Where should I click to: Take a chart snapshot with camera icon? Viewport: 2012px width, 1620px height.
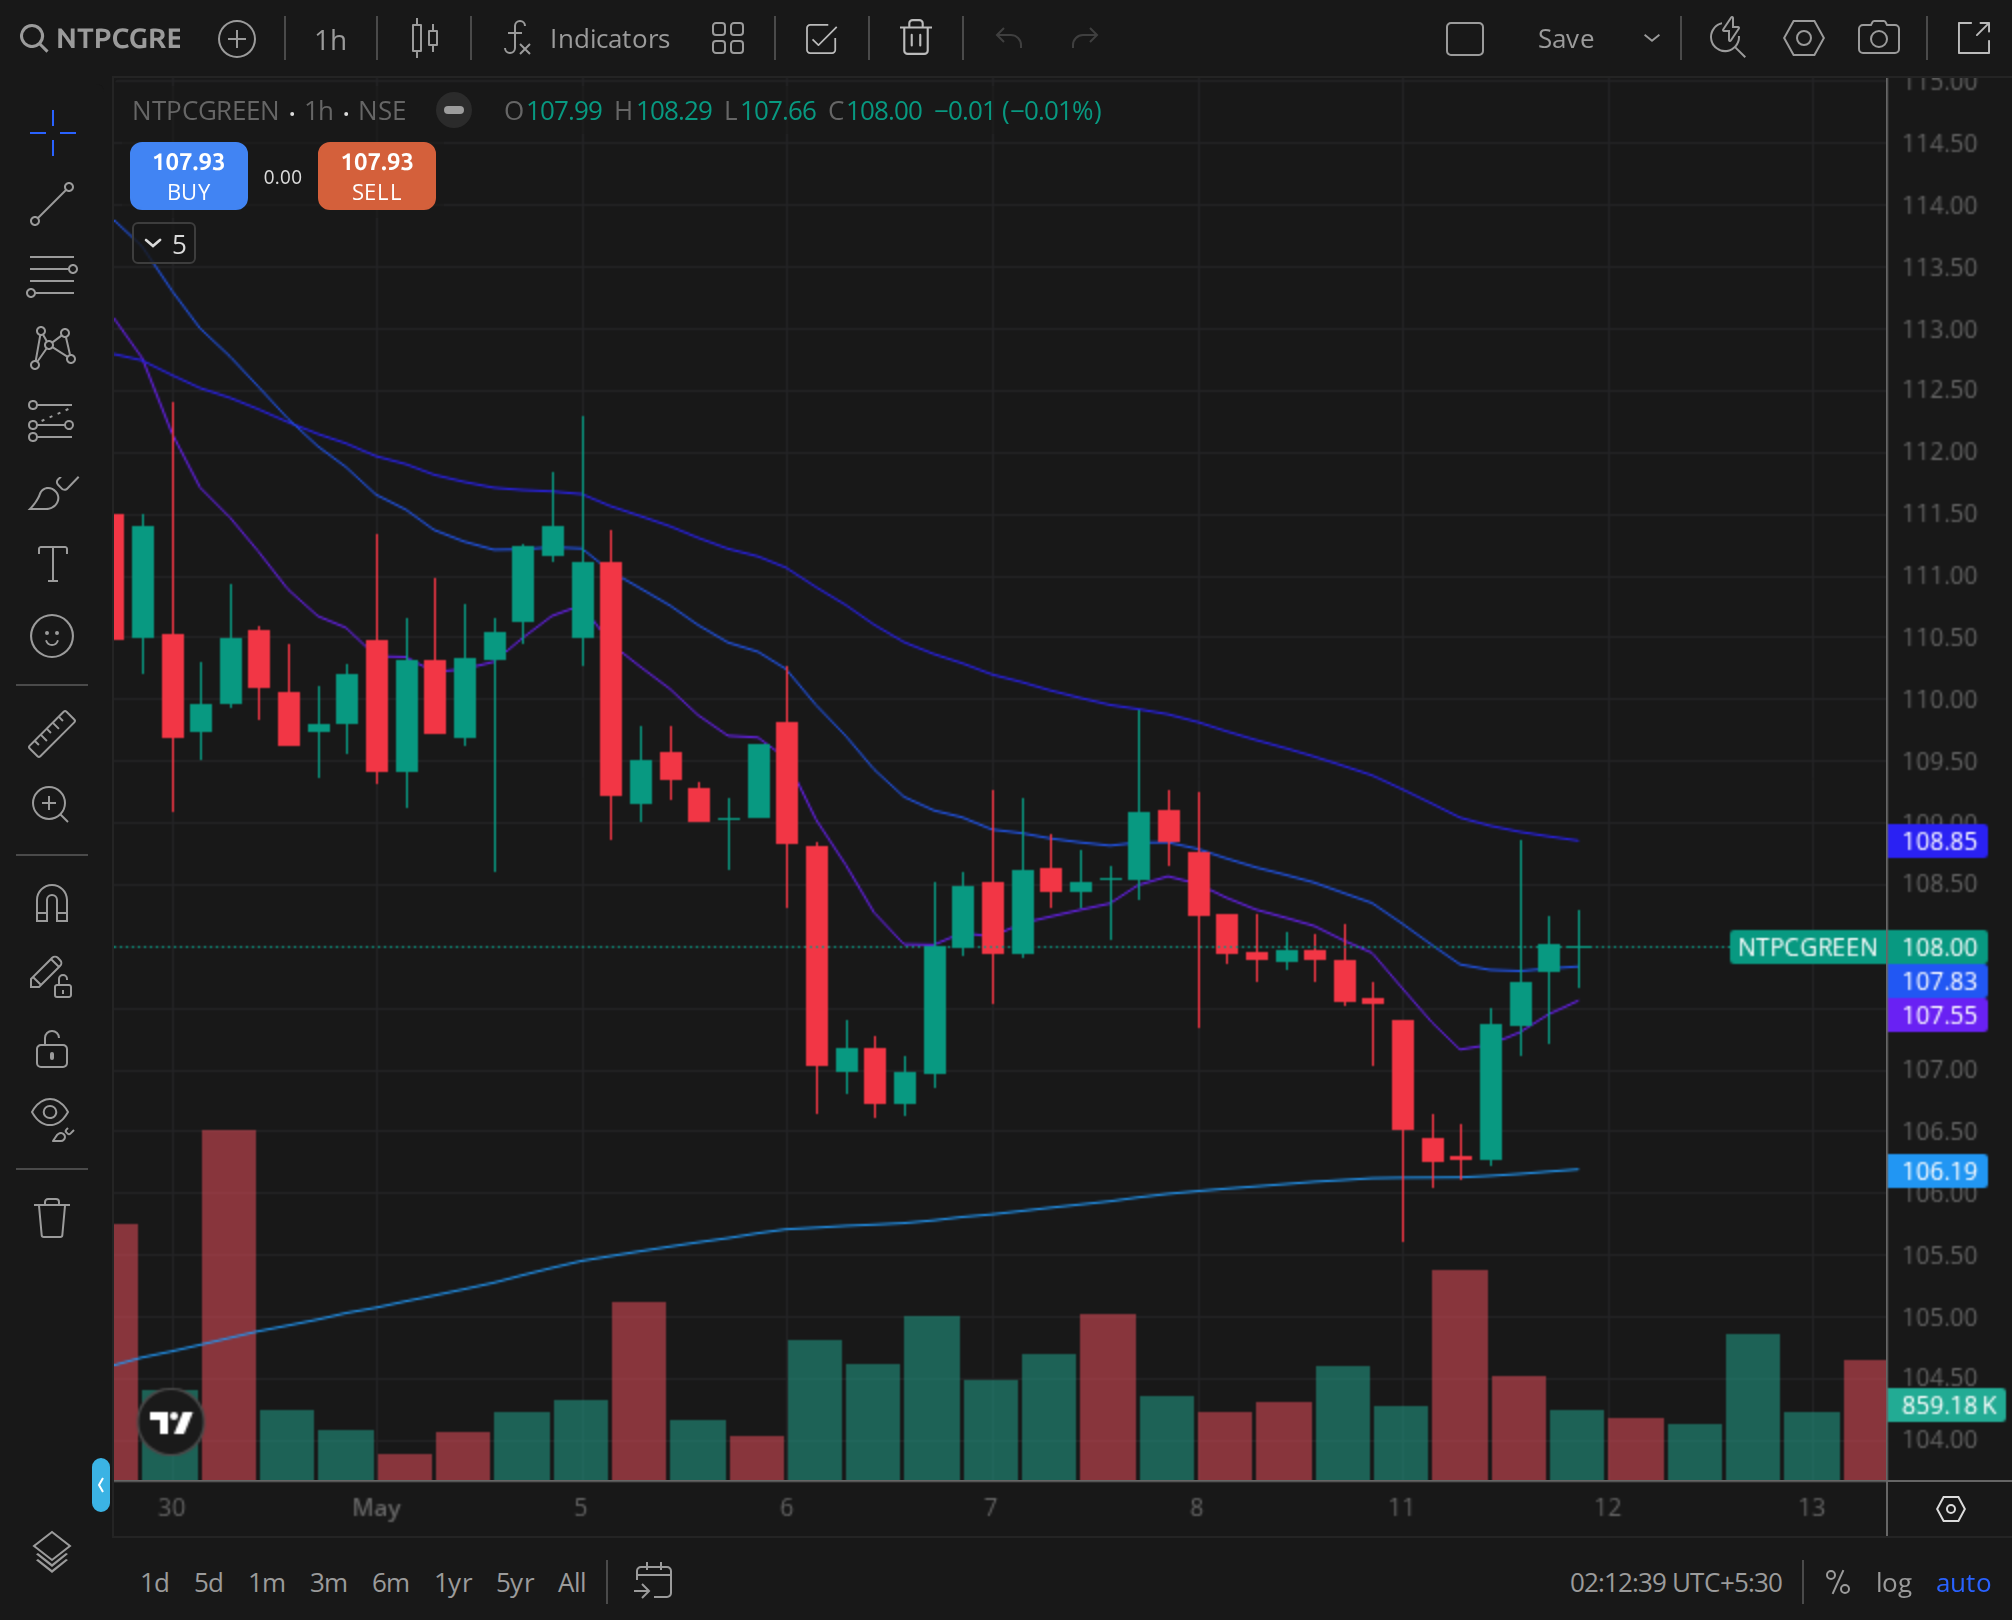coord(1879,39)
